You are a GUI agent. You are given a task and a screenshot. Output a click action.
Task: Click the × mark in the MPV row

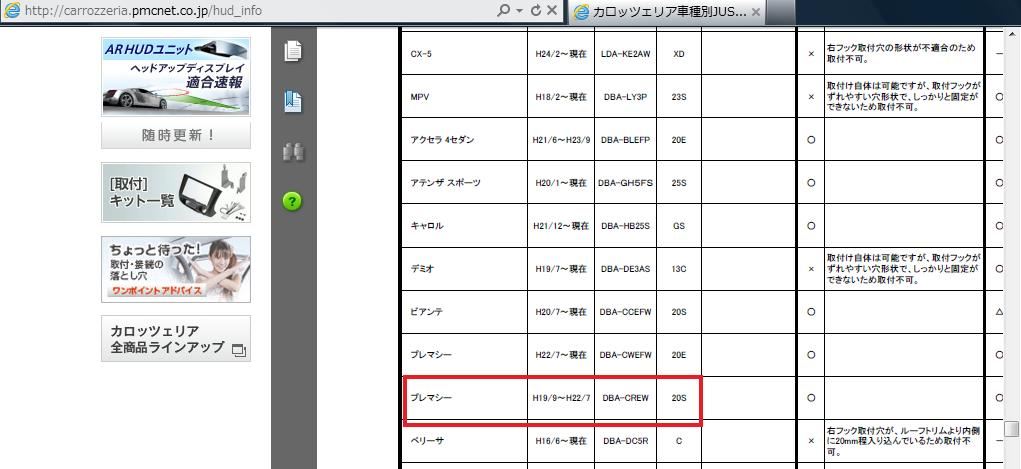tap(811, 96)
